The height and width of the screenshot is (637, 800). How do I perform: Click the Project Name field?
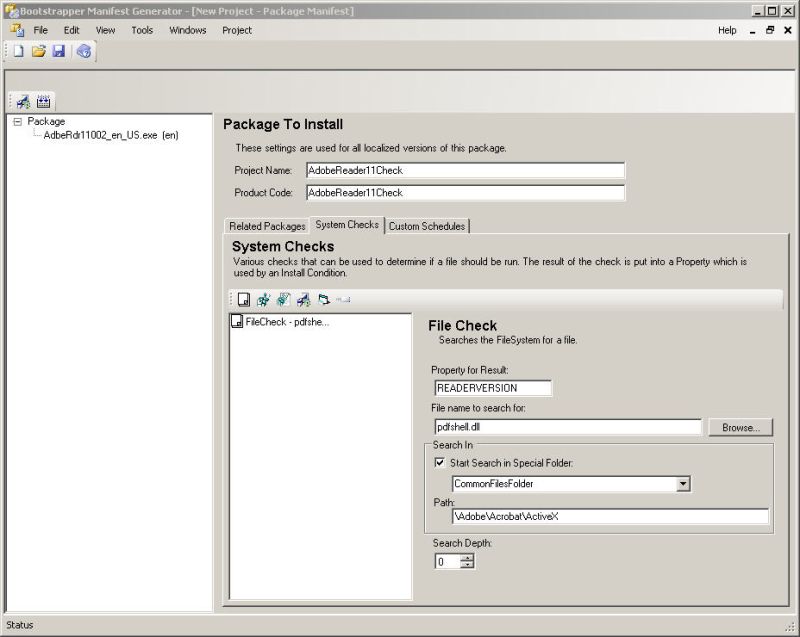pyautogui.click(x=465, y=170)
